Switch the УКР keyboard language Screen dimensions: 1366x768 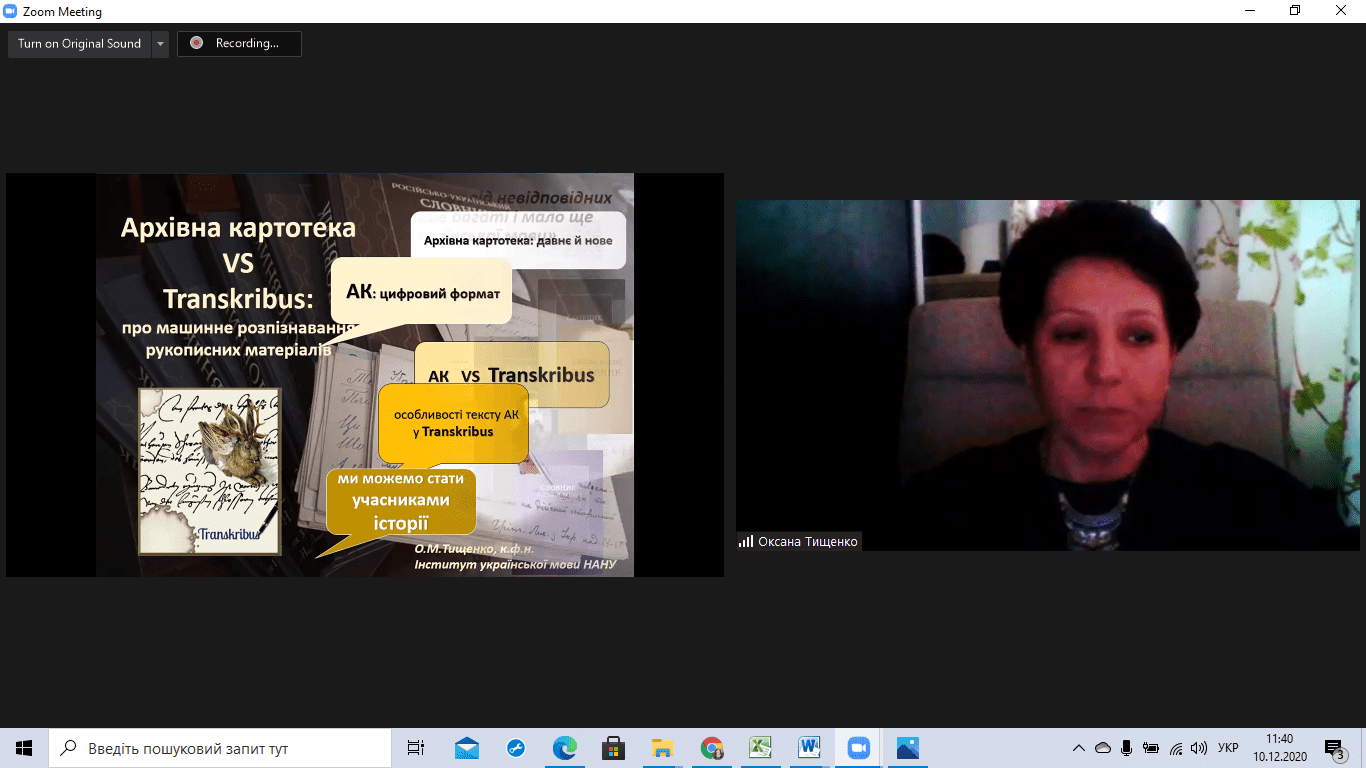pos(1229,748)
